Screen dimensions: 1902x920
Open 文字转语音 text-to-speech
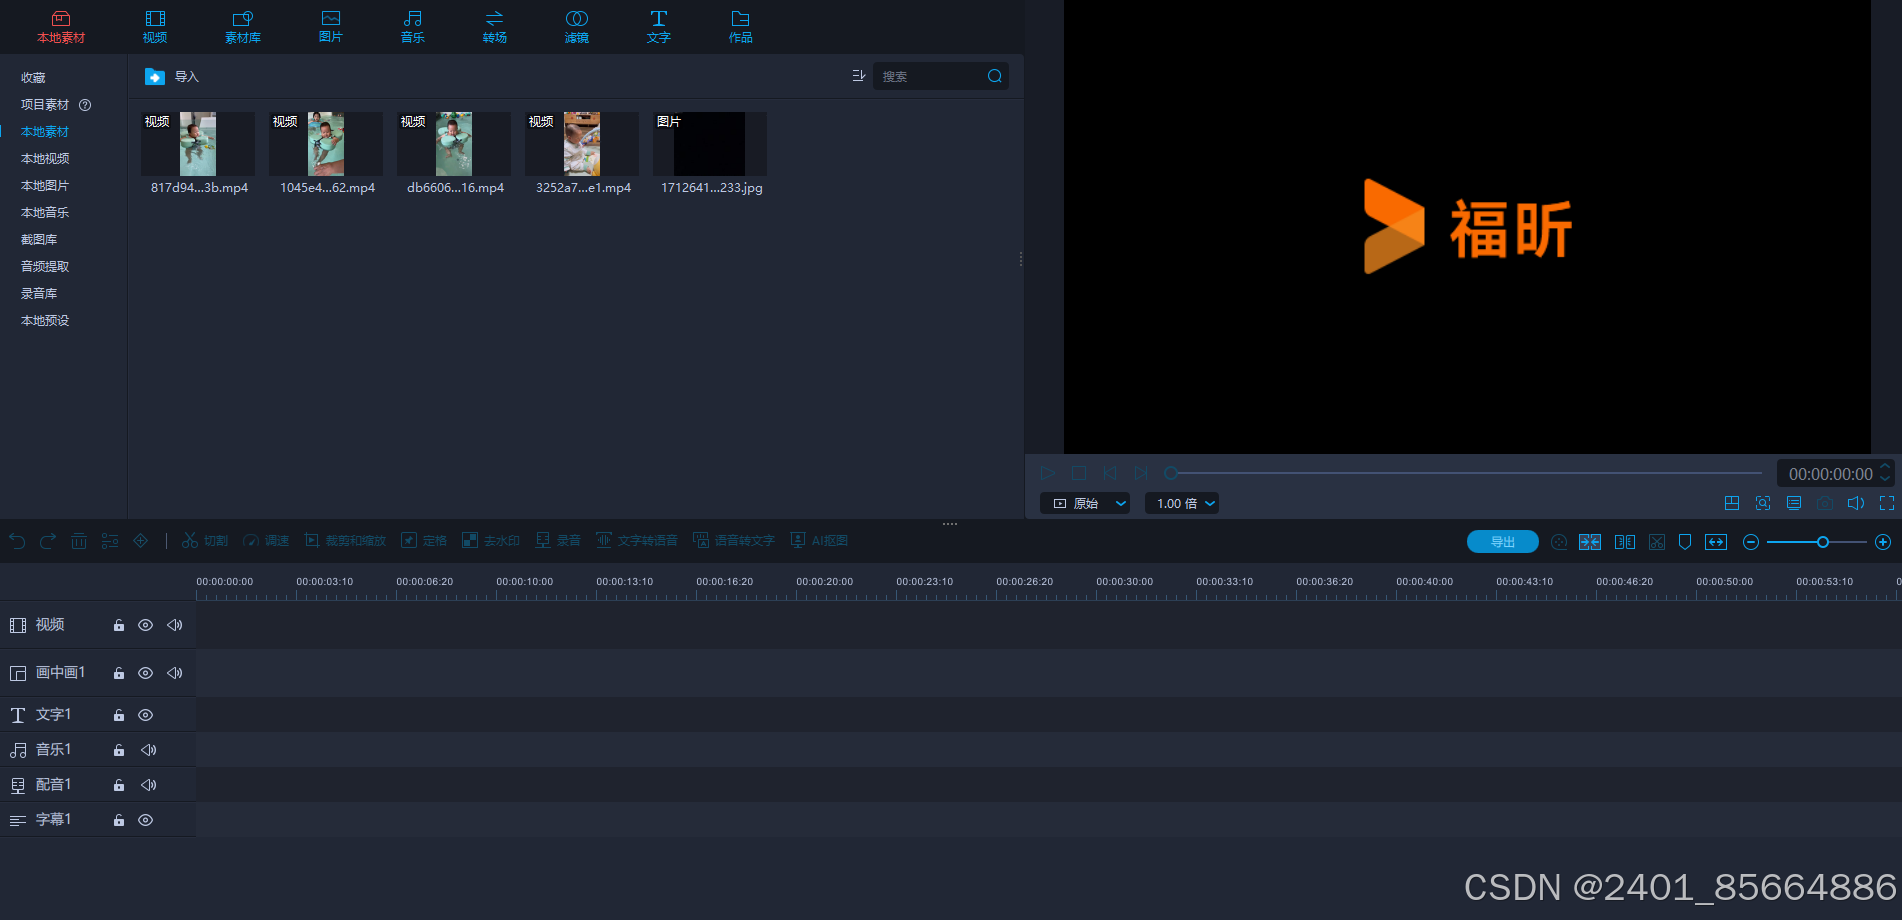click(637, 541)
